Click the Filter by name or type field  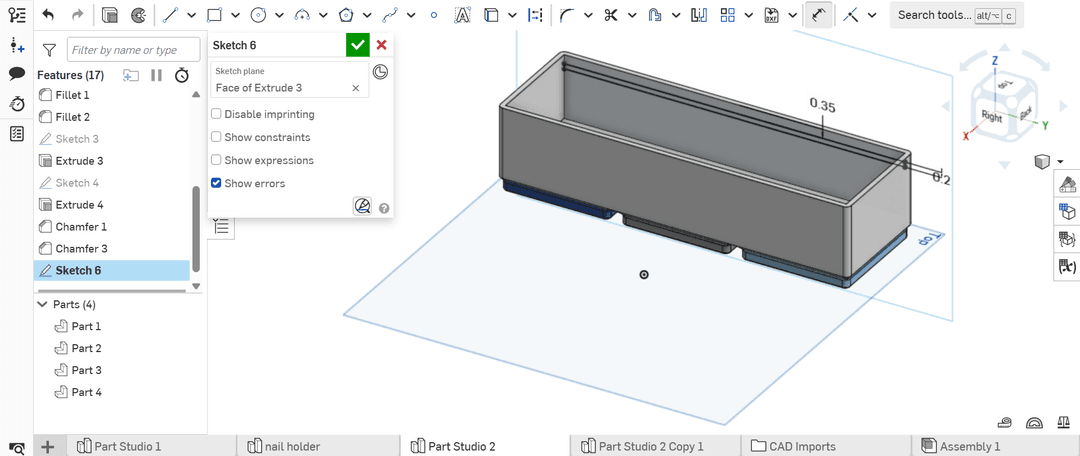click(133, 50)
